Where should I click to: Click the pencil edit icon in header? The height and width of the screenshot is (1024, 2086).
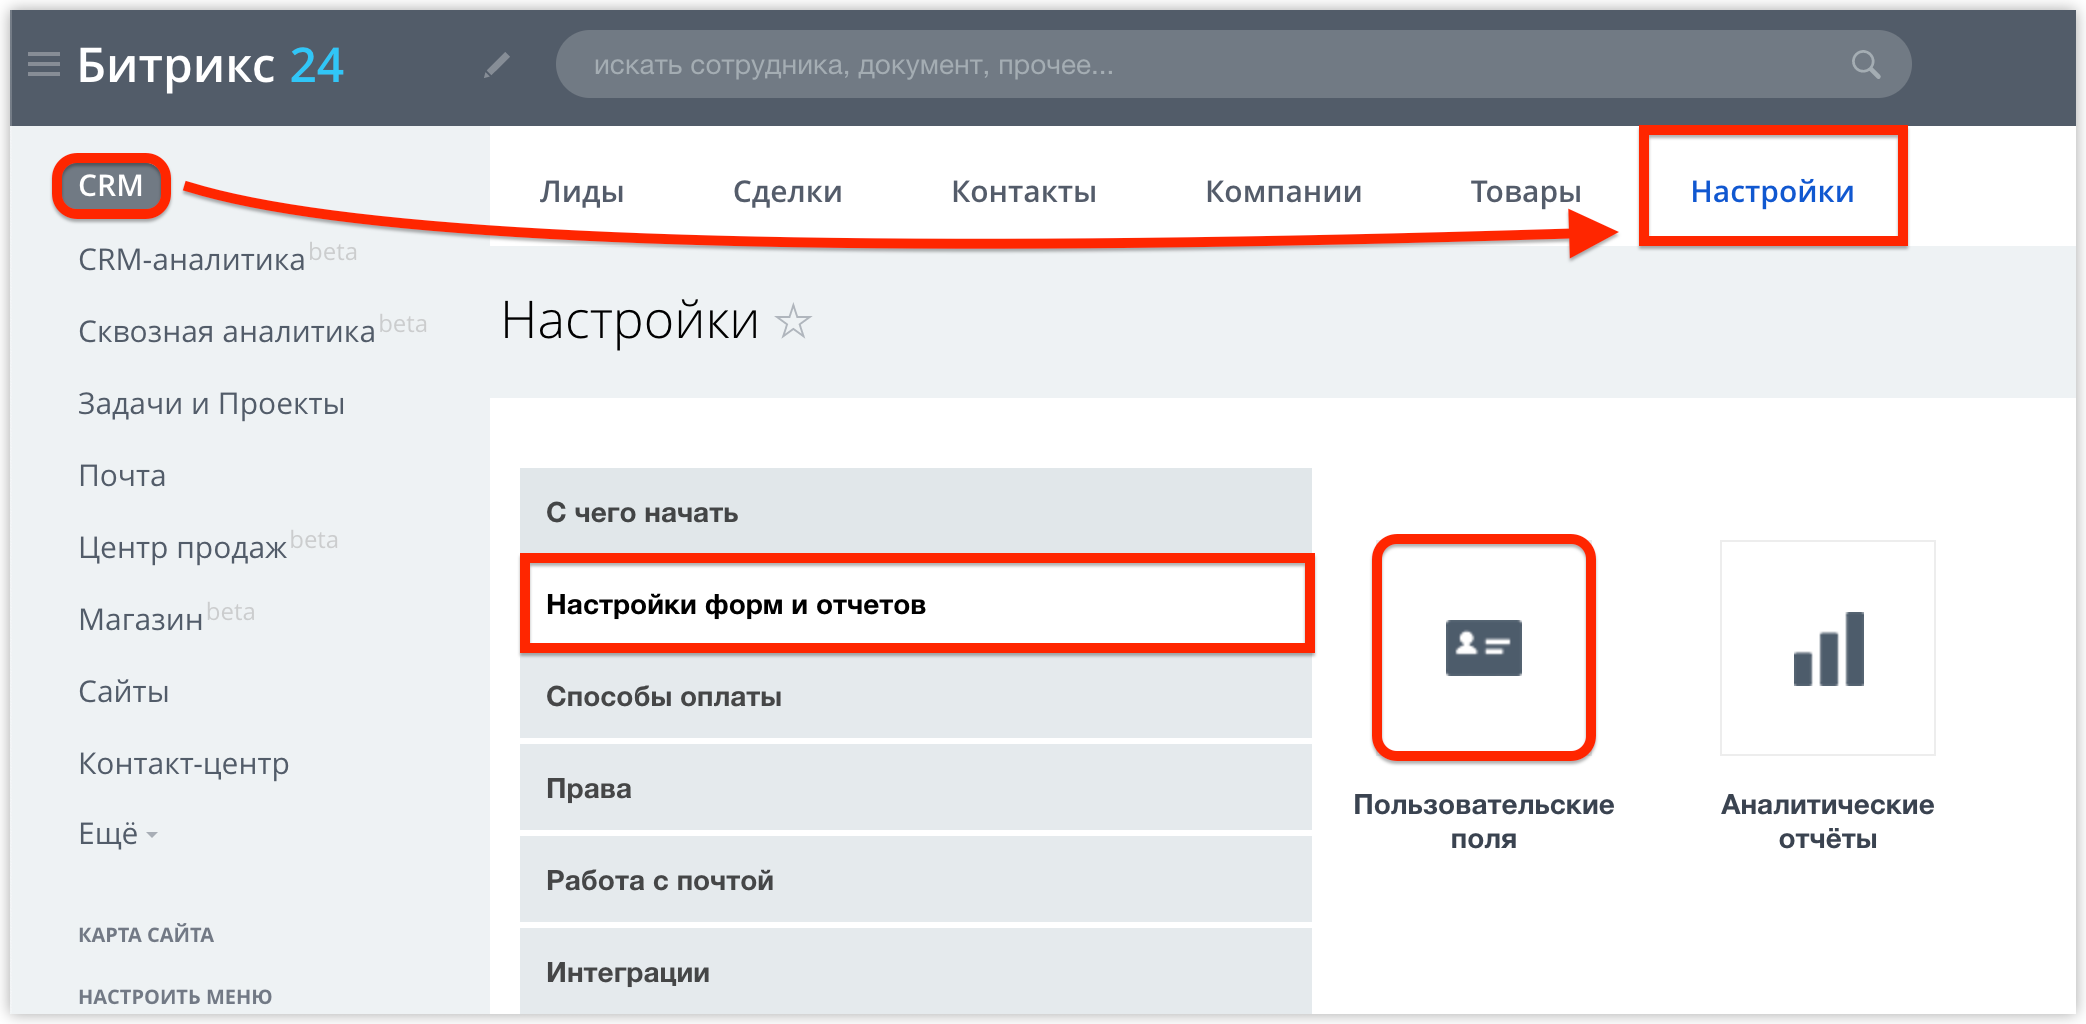point(497,66)
